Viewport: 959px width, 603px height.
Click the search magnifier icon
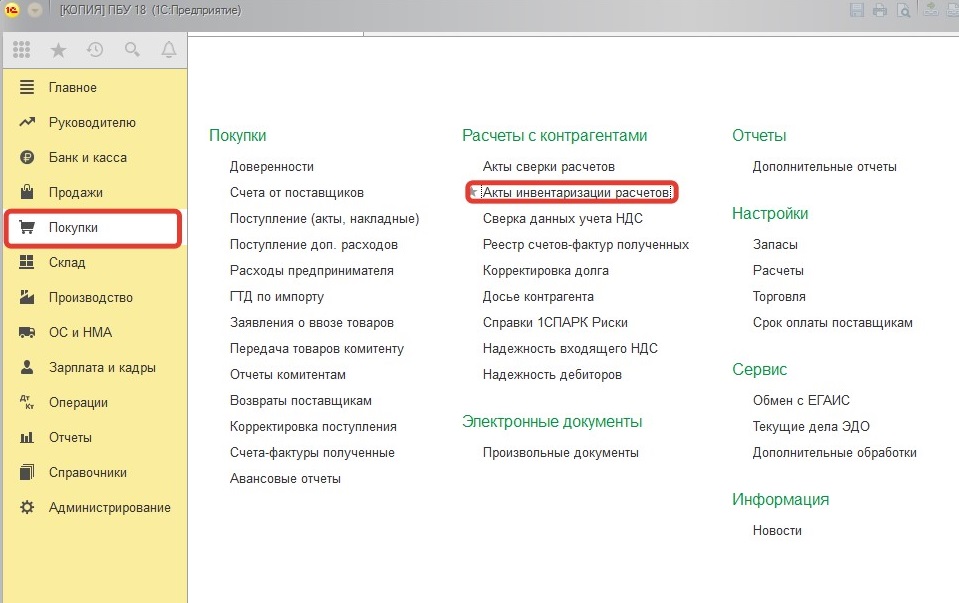[132, 49]
